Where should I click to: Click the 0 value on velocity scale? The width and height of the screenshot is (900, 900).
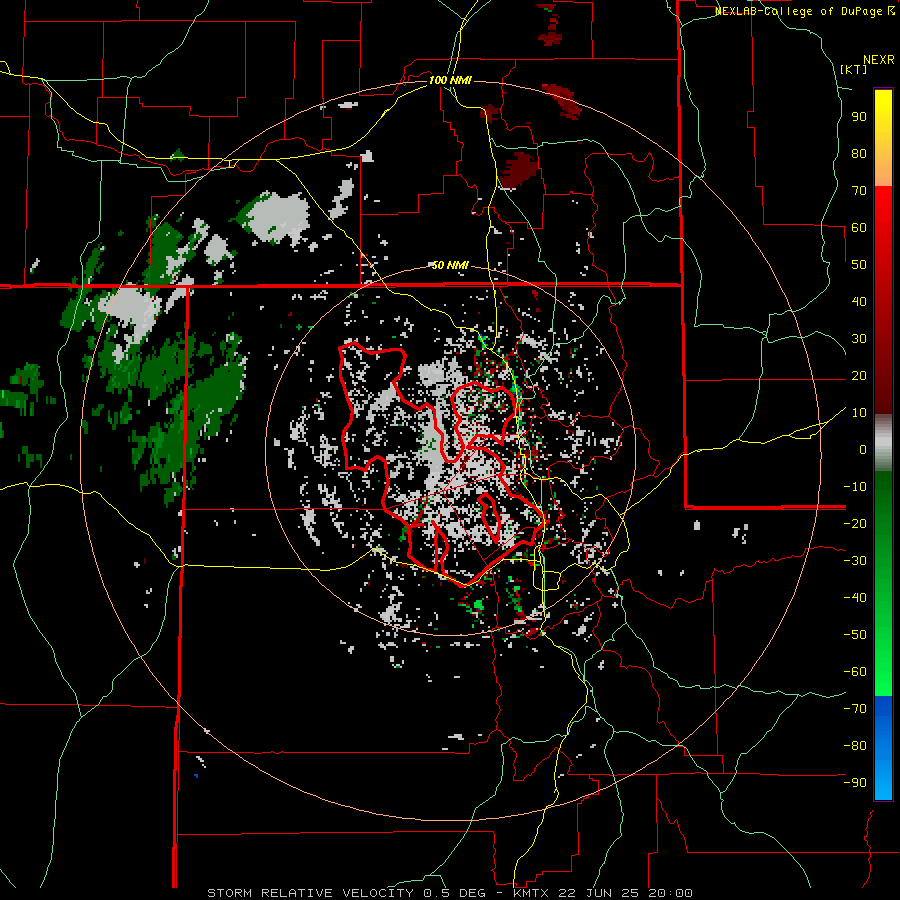point(863,449)
